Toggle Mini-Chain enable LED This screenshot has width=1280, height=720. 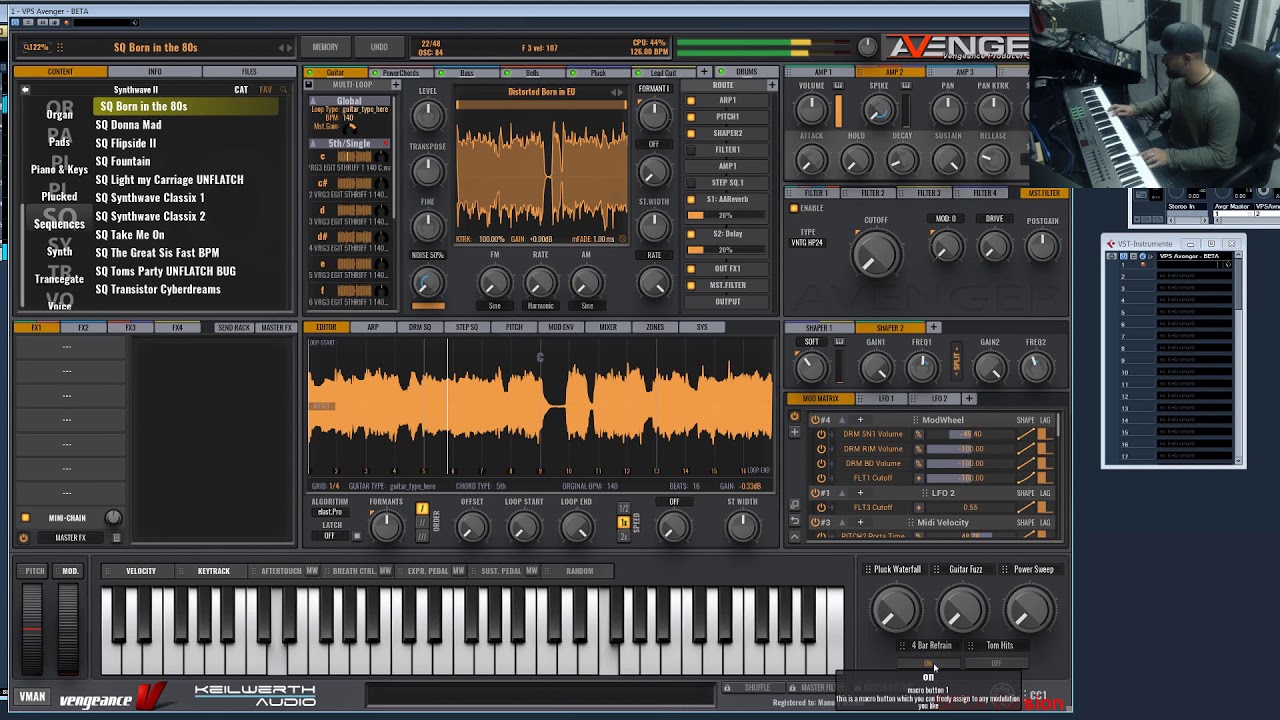coord(25,518)
